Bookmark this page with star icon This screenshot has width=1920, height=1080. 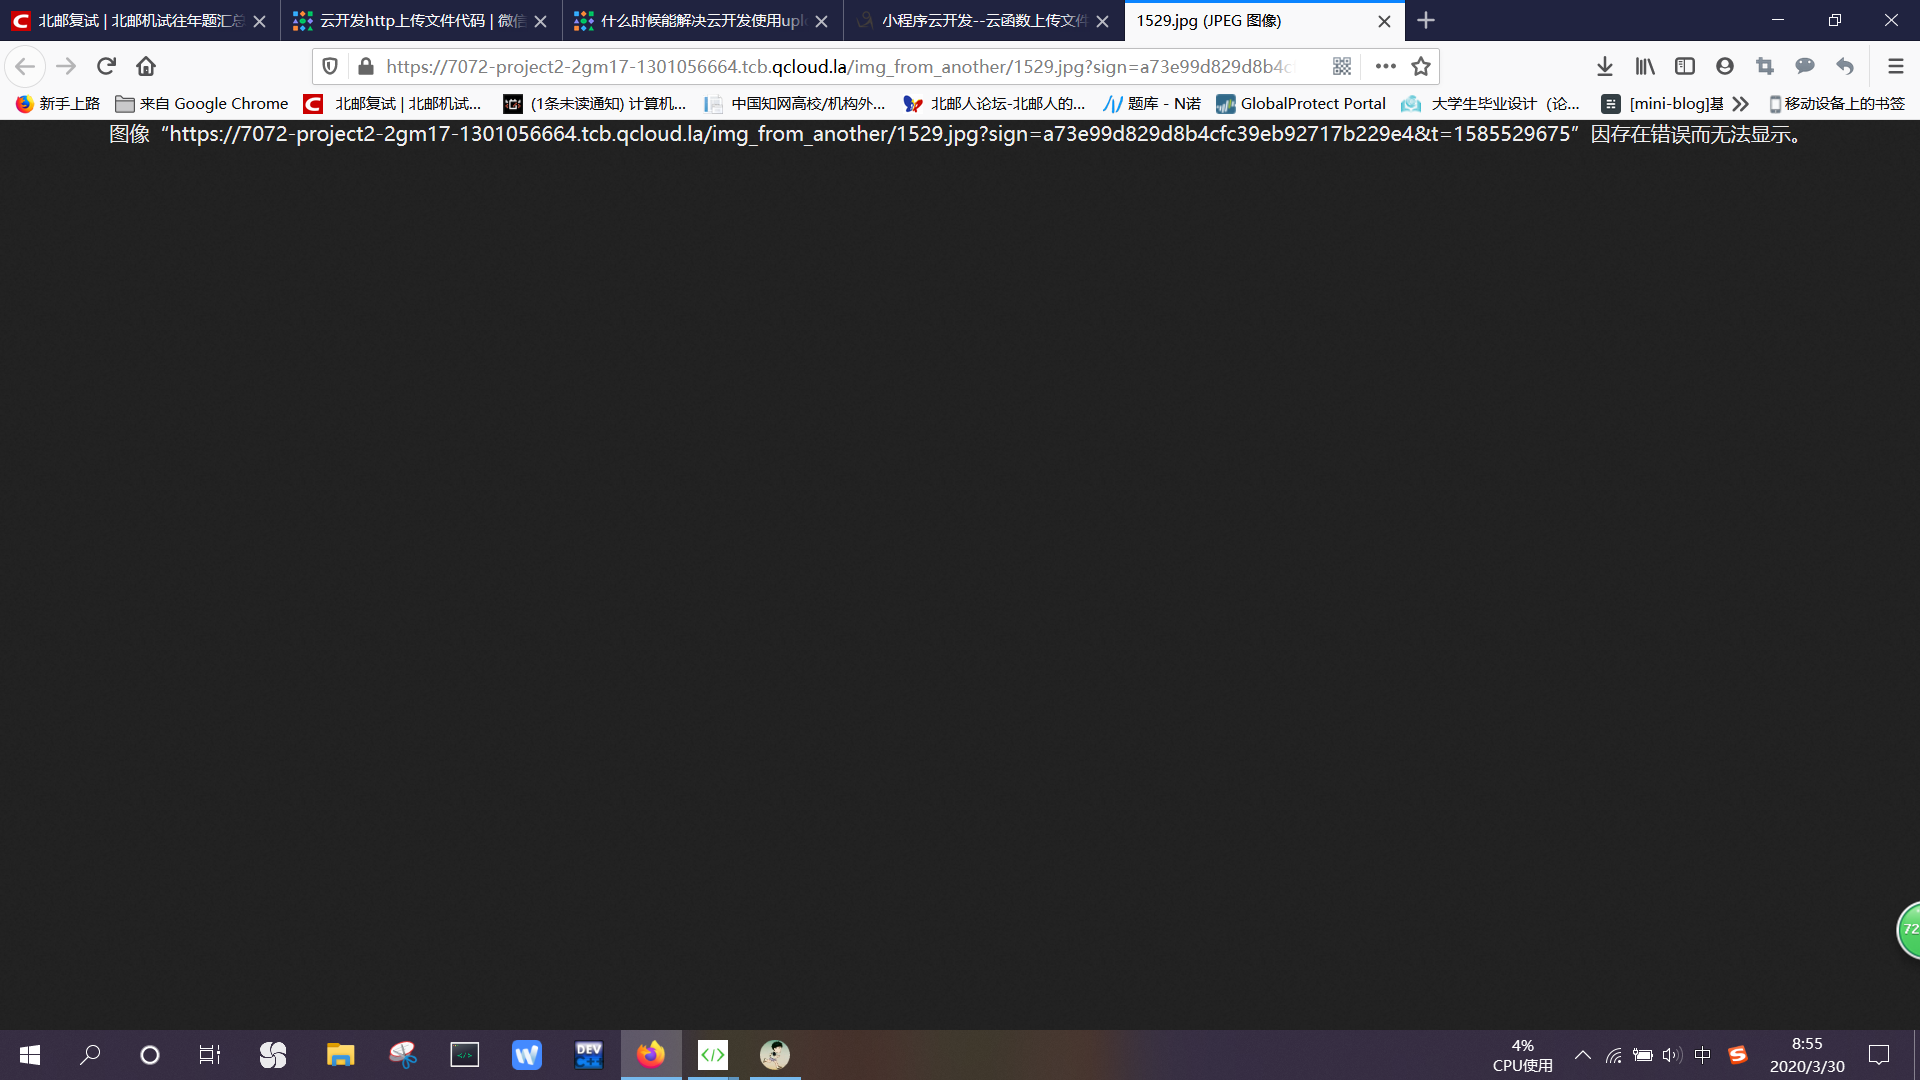1420,66
